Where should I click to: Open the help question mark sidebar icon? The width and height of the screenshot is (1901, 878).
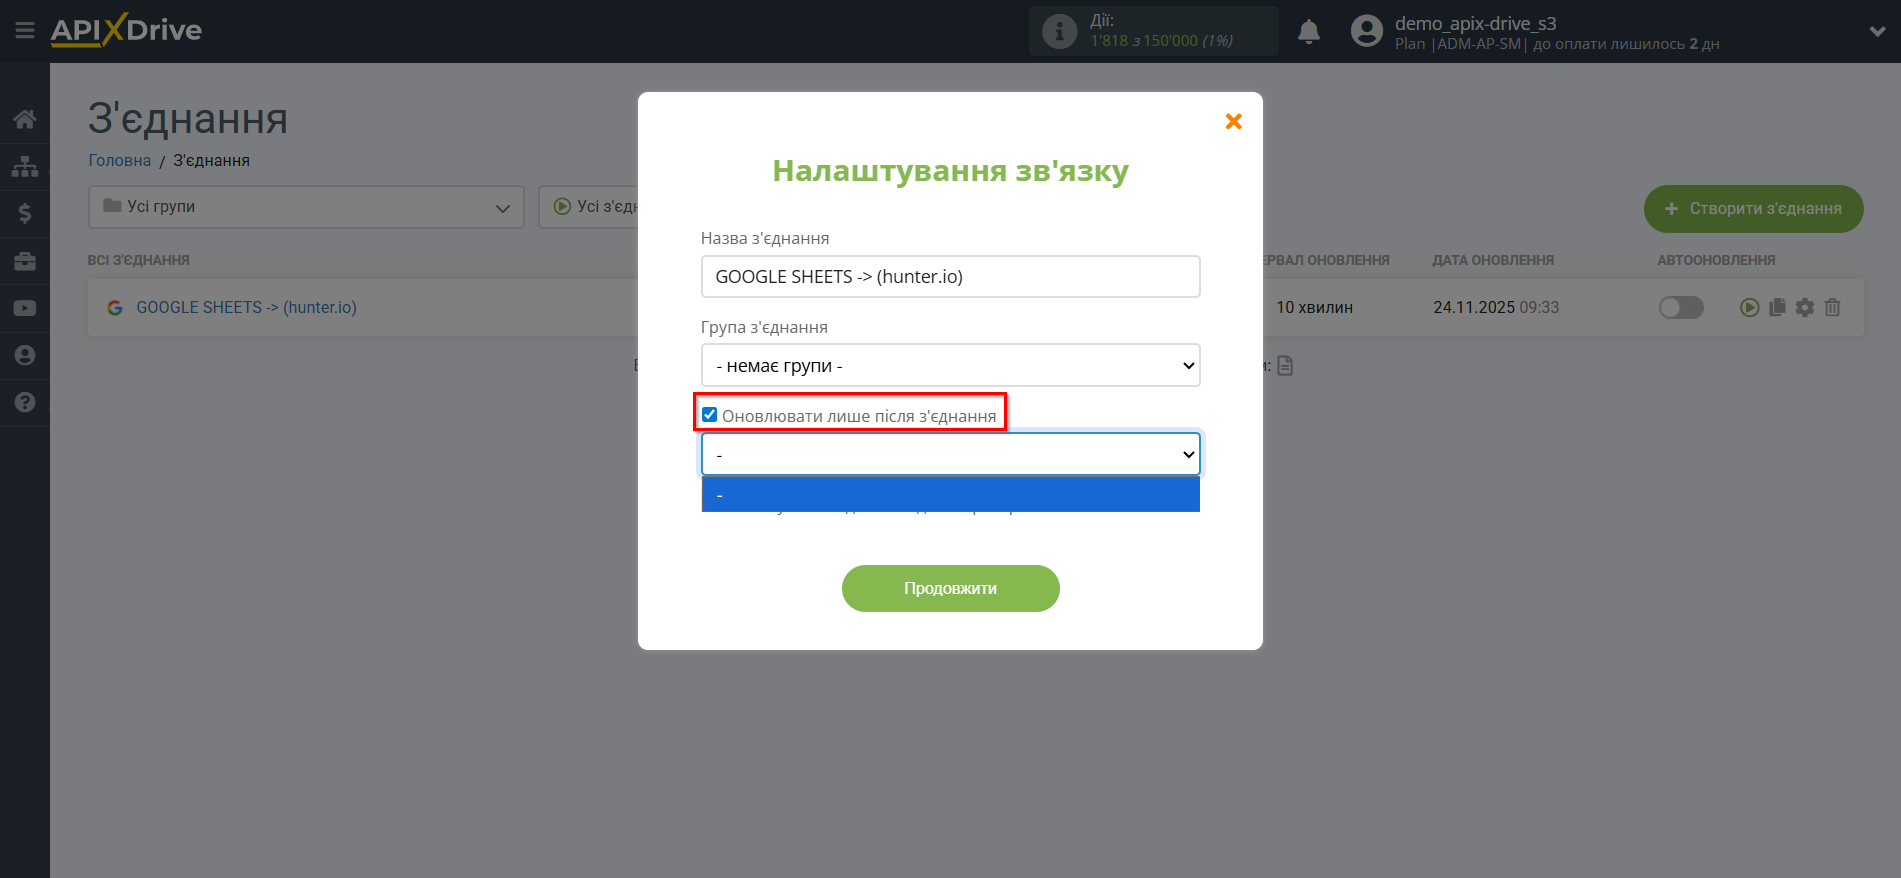point(25,402)
